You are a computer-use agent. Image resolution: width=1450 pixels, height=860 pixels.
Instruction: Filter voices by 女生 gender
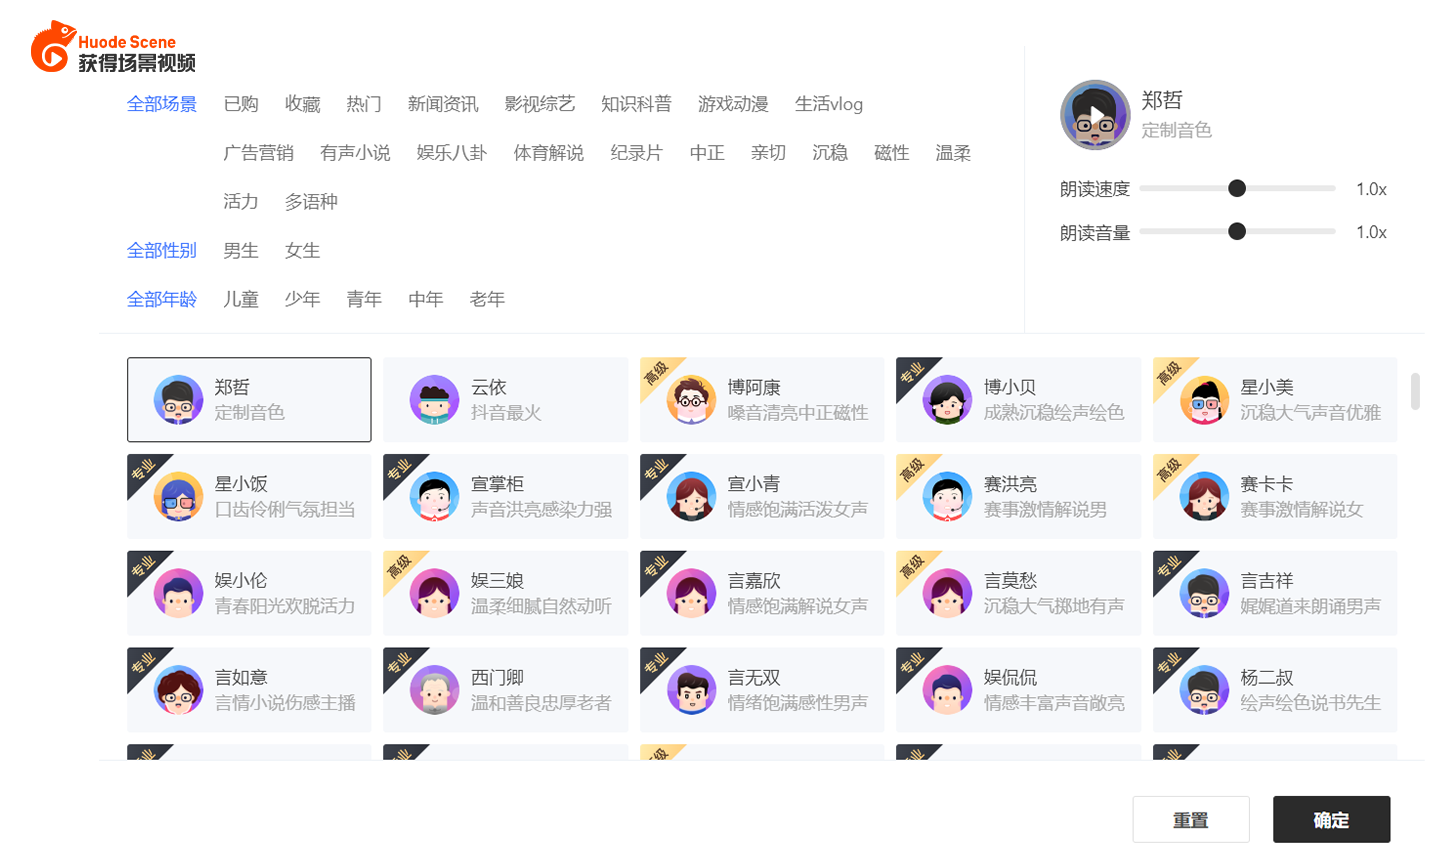302,250
